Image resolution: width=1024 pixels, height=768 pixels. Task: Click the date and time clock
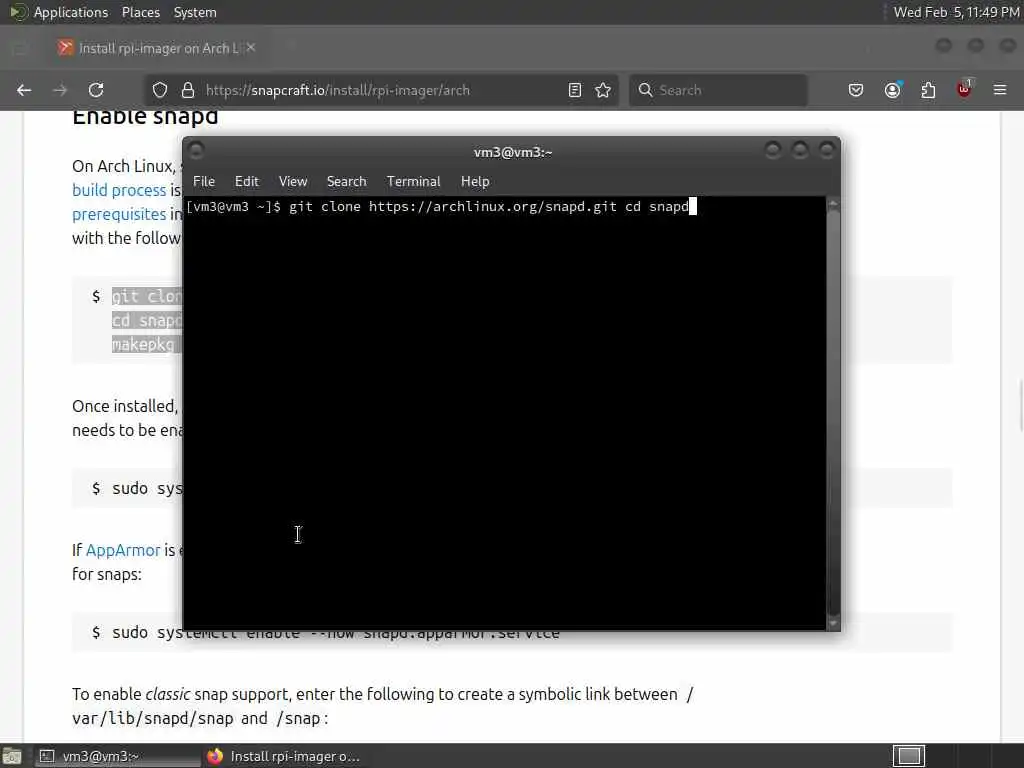[x=956, y=12]
